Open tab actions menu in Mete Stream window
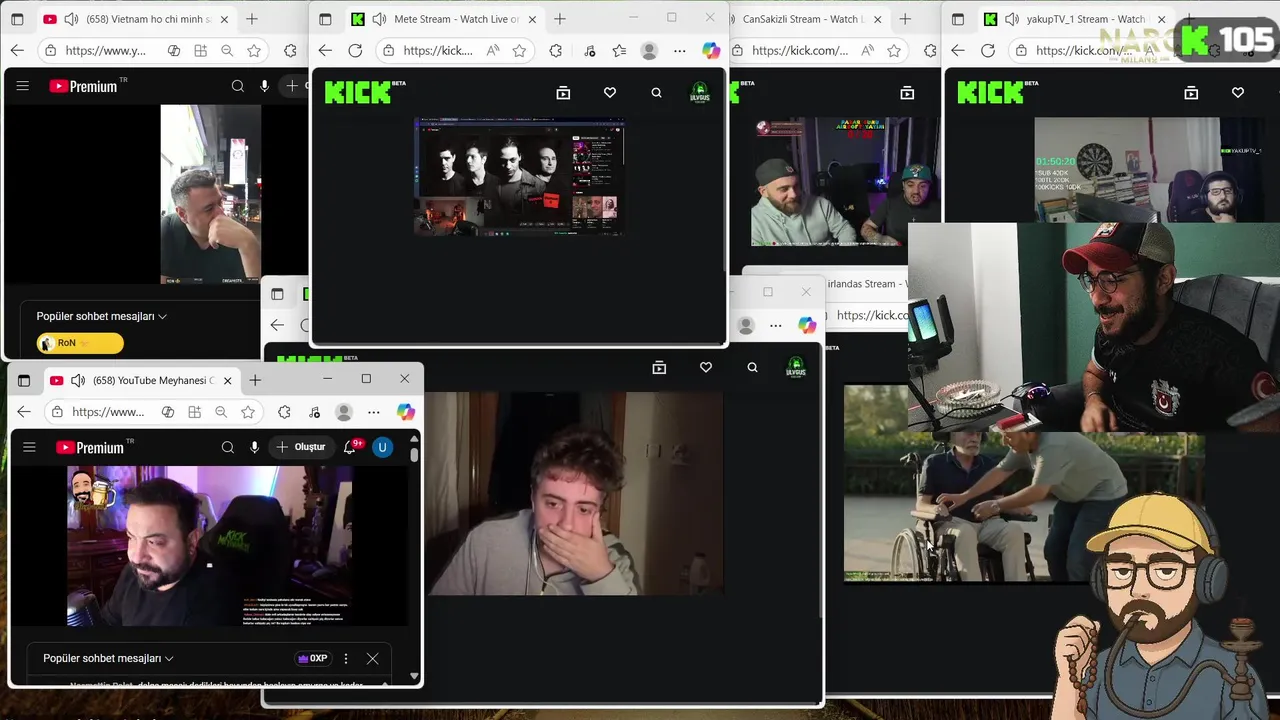The width and height of the screenshot is (1280, 720). tap(326, 19)
